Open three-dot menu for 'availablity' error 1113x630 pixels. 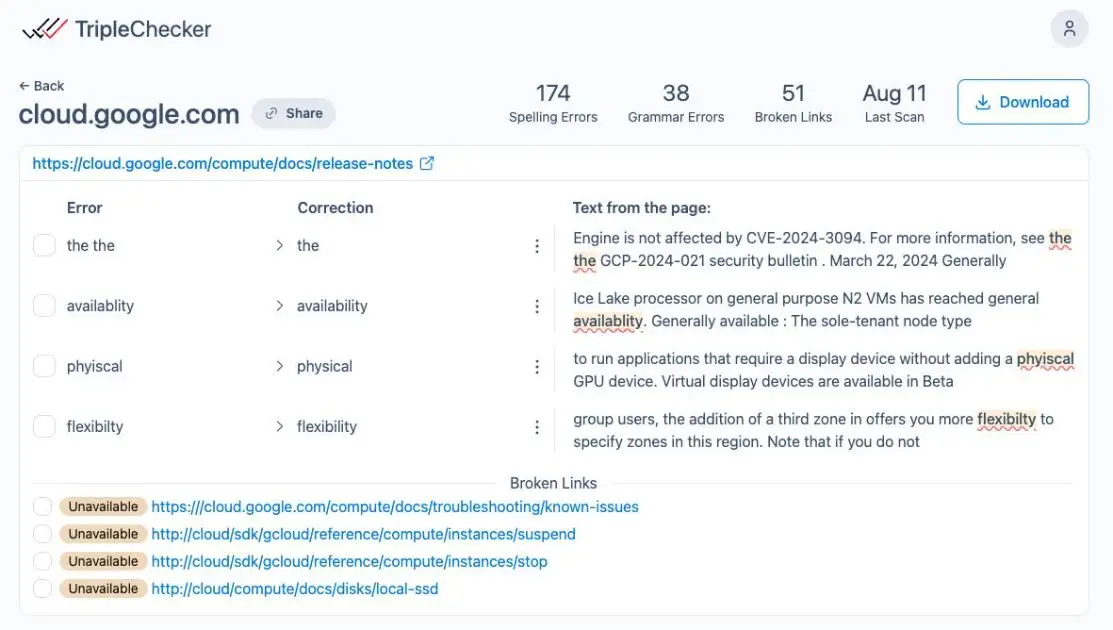click(x=537, y=306)
